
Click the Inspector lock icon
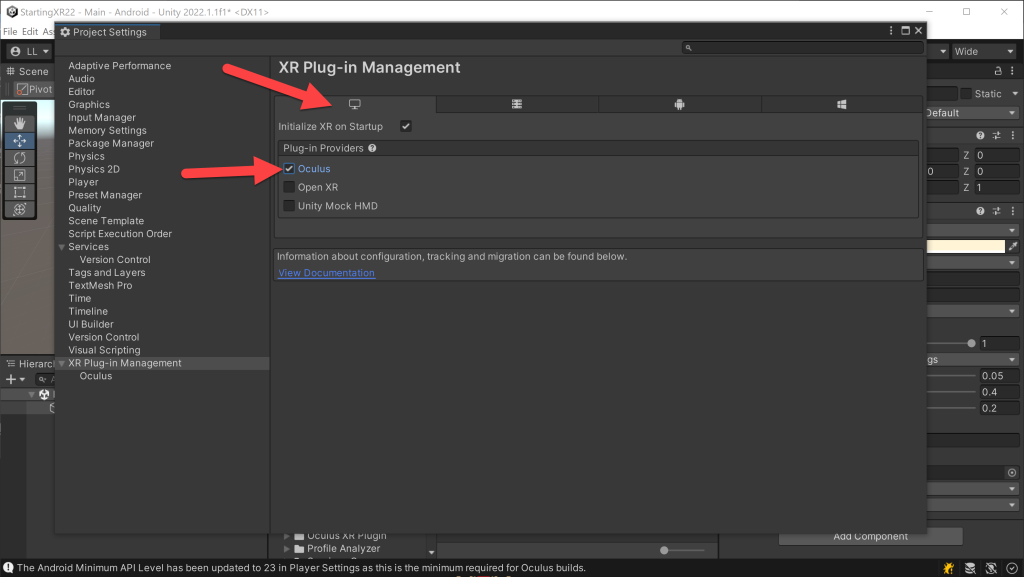998,71
